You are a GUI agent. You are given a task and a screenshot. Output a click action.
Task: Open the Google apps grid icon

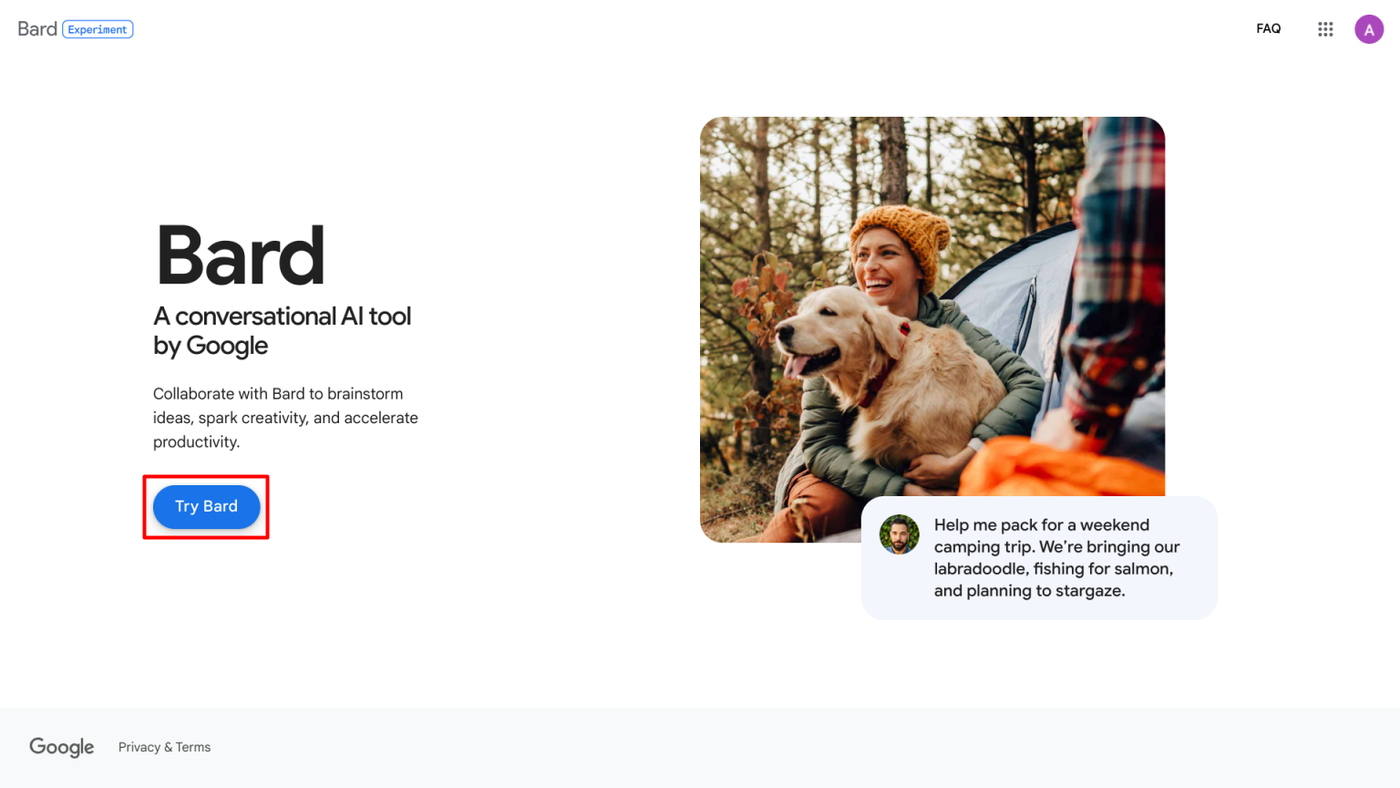[x=1325, y=29]
